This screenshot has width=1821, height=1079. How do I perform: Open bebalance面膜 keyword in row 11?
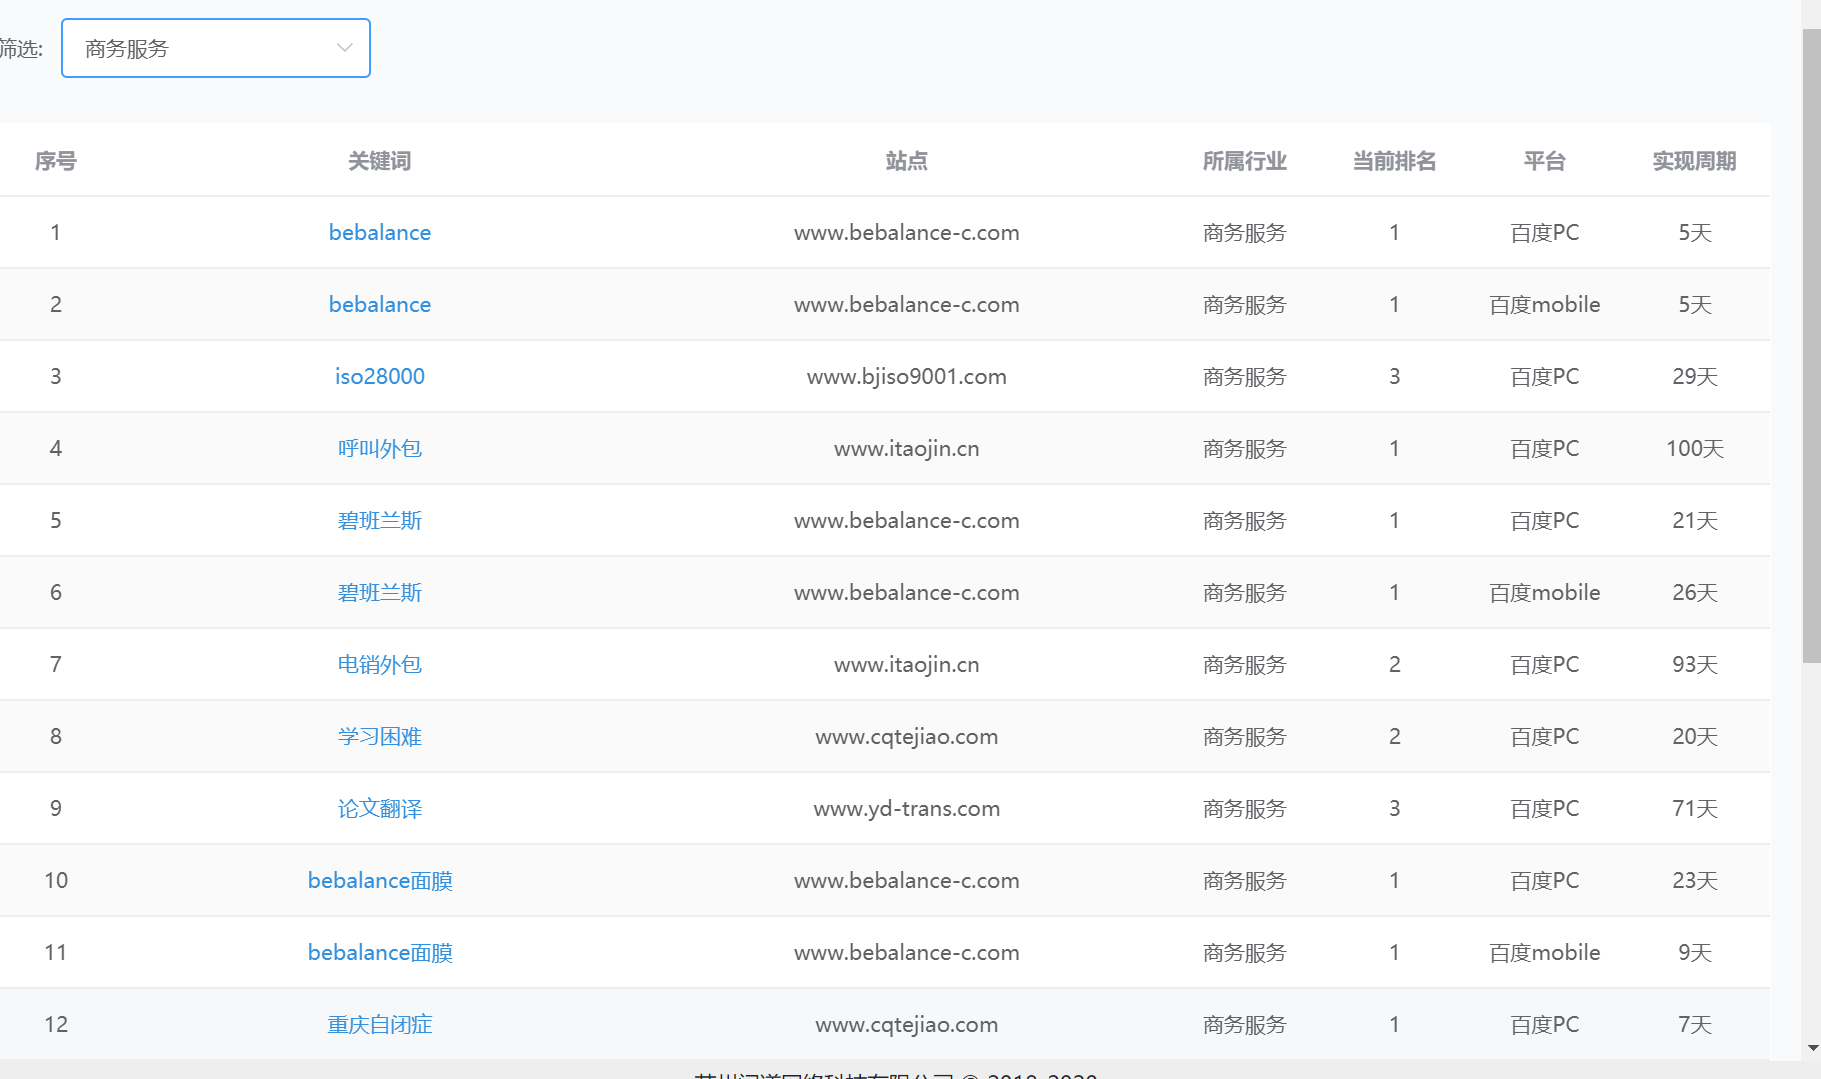click(380, 952)
